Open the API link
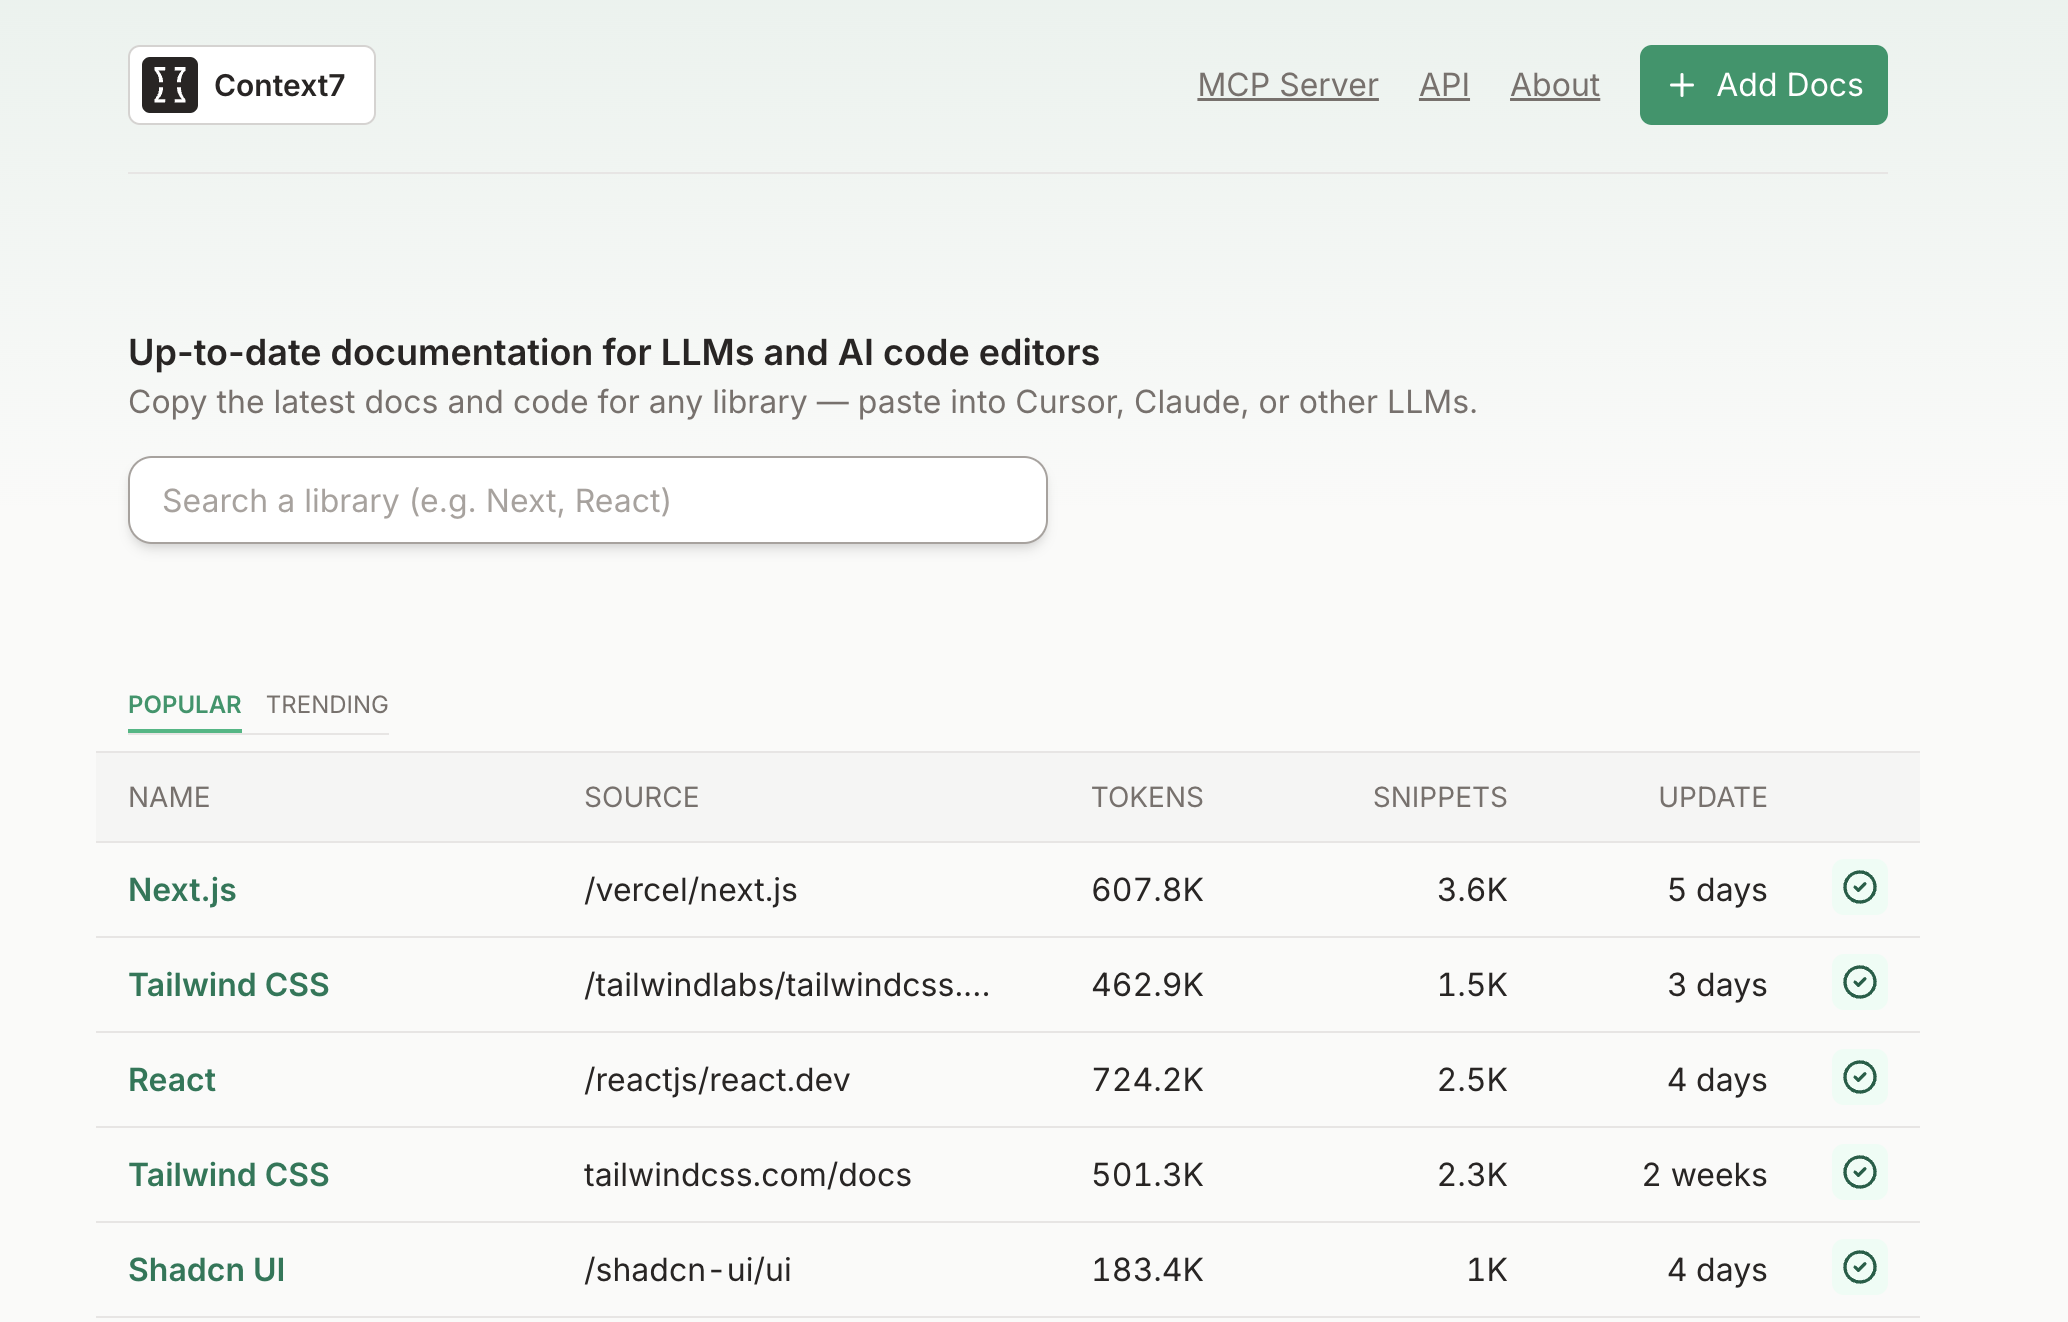Viewport: 2068px width, 1322px height. (1444, 85)
